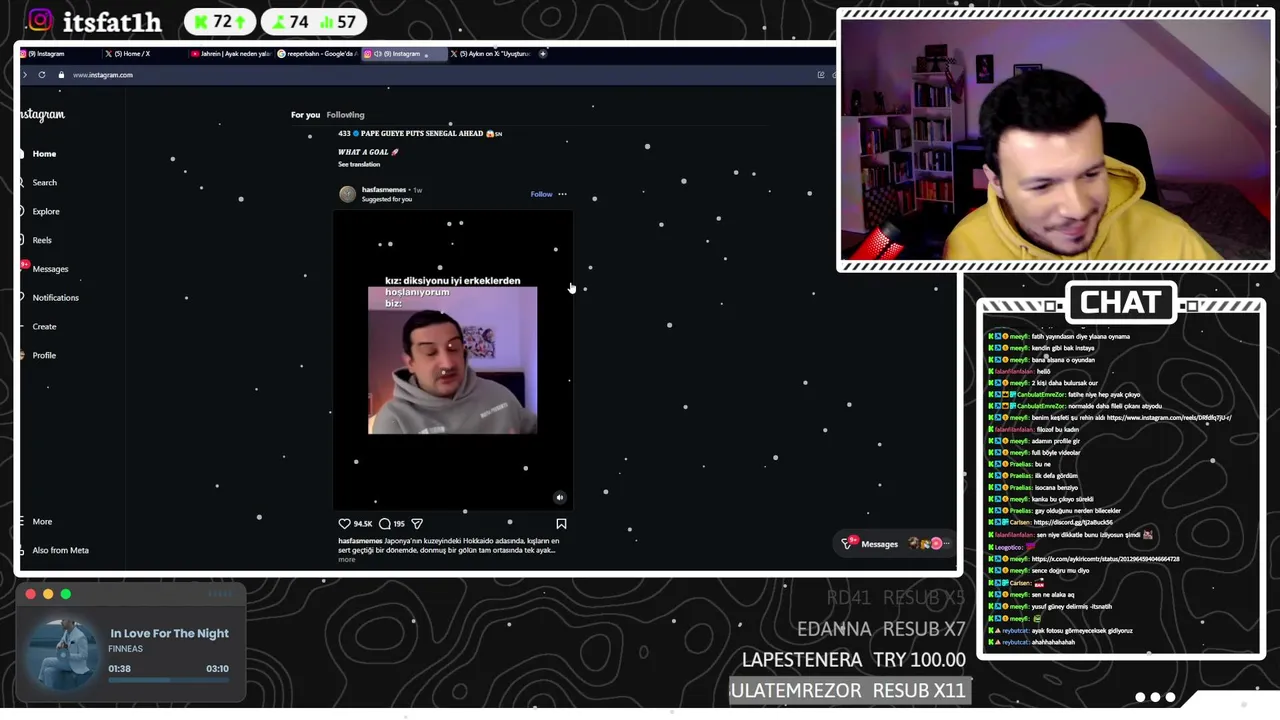Click the avatars in the floating Messages pill
Image resolution: width=1280 pixels, height=720 pixels.
[928, 544]
